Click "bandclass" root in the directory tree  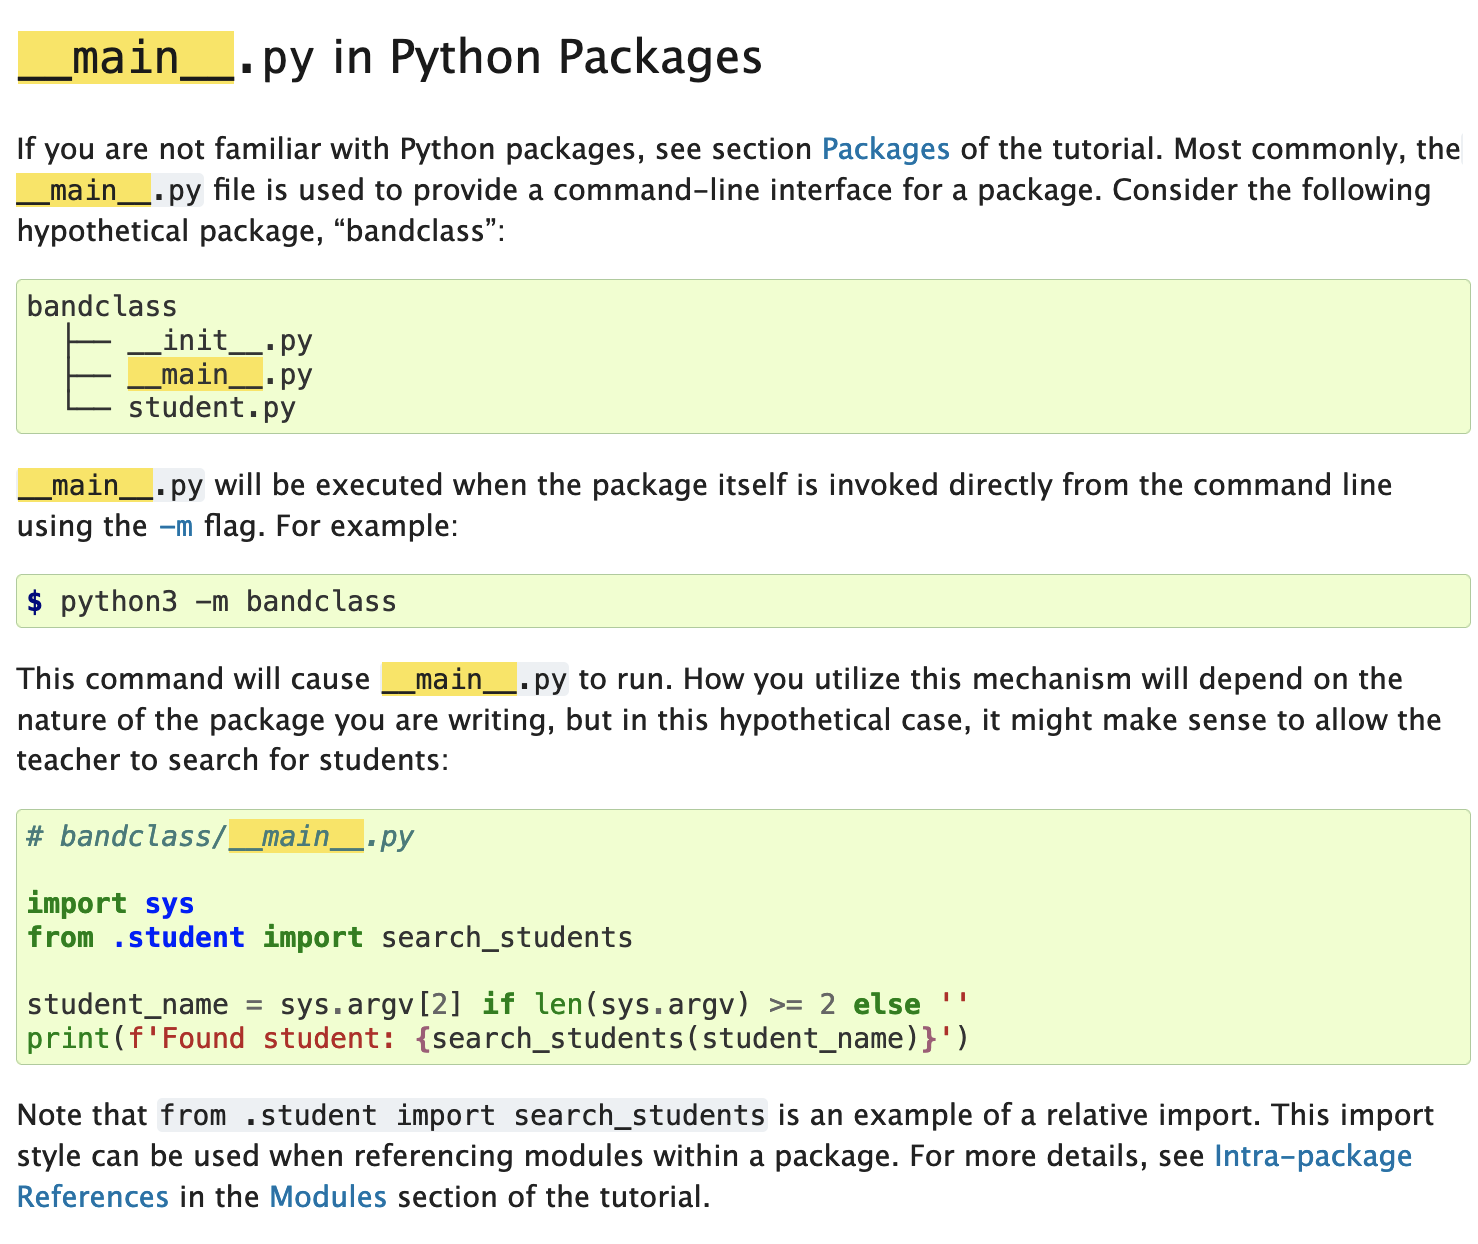(x=102, y=307)
